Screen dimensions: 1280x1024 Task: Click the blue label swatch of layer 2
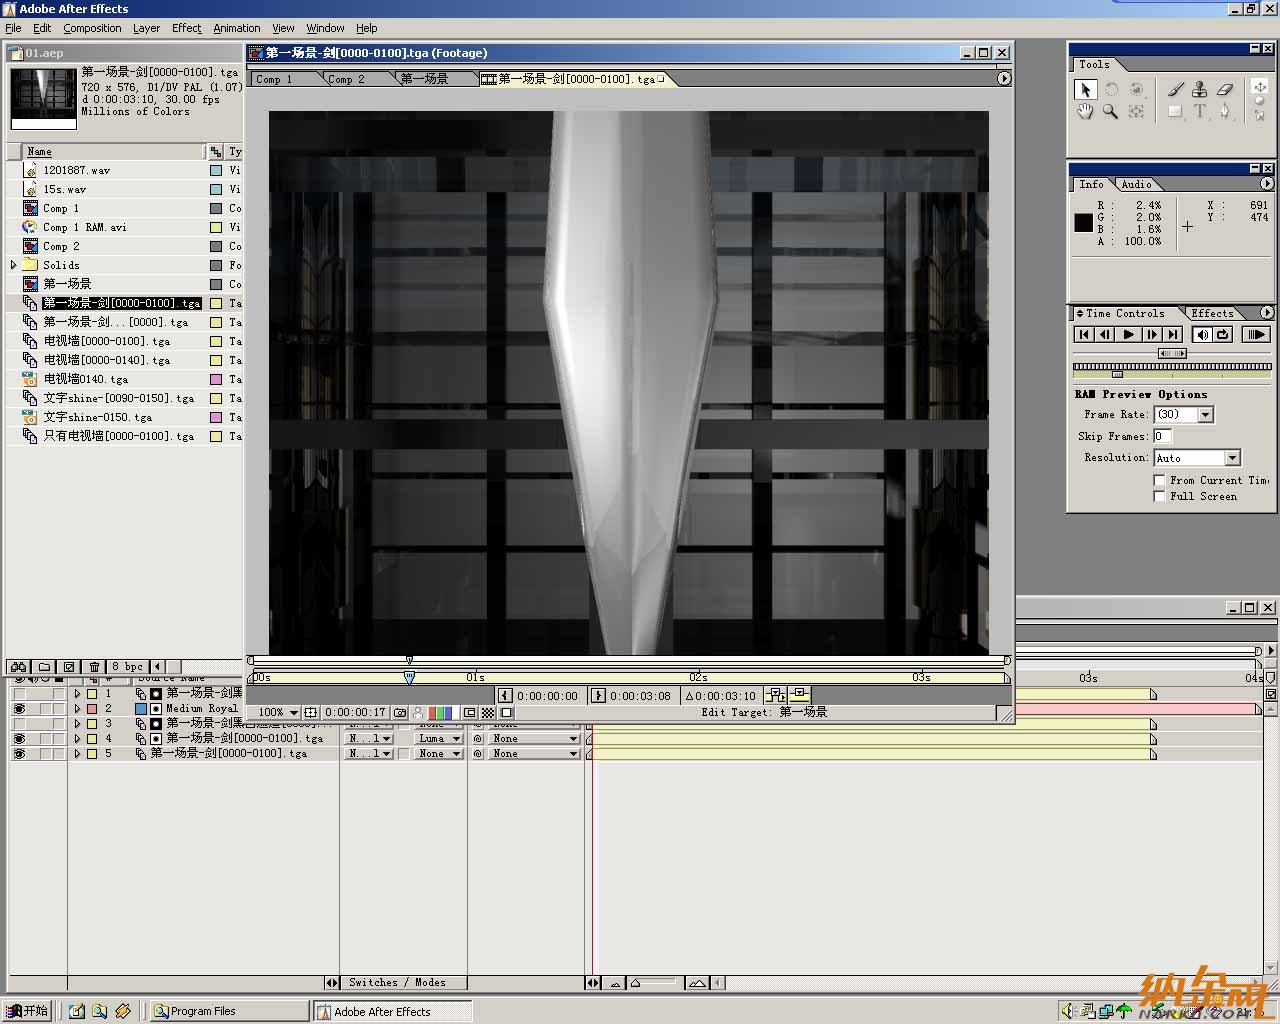click(141, 708)
